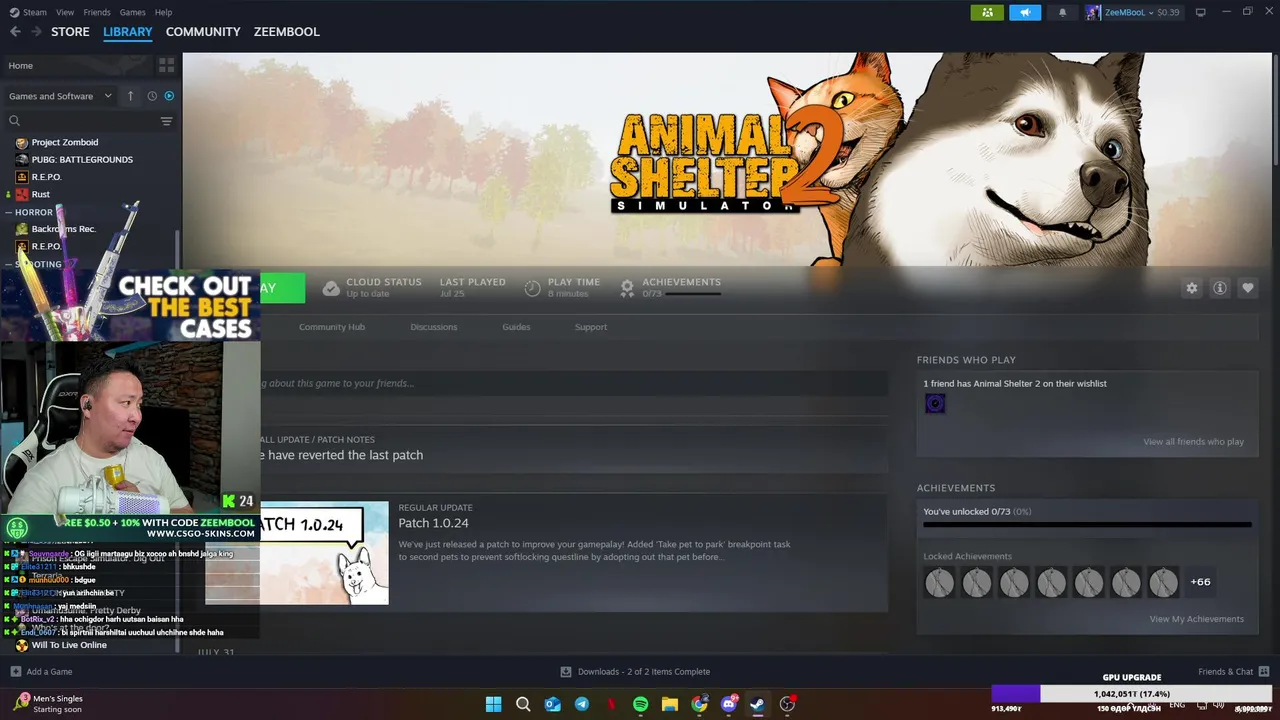Open the blue announcements megaphone icon
The width and height of the screenshot is (1280, 720).
pos(1024,12)
